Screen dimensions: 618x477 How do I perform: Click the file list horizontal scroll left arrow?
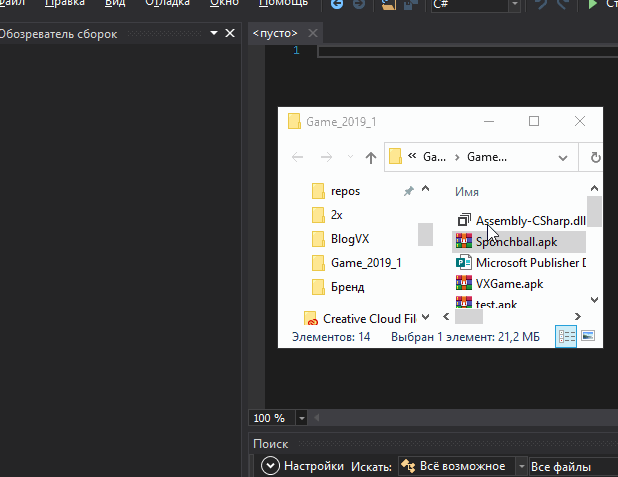pos(446,317)
